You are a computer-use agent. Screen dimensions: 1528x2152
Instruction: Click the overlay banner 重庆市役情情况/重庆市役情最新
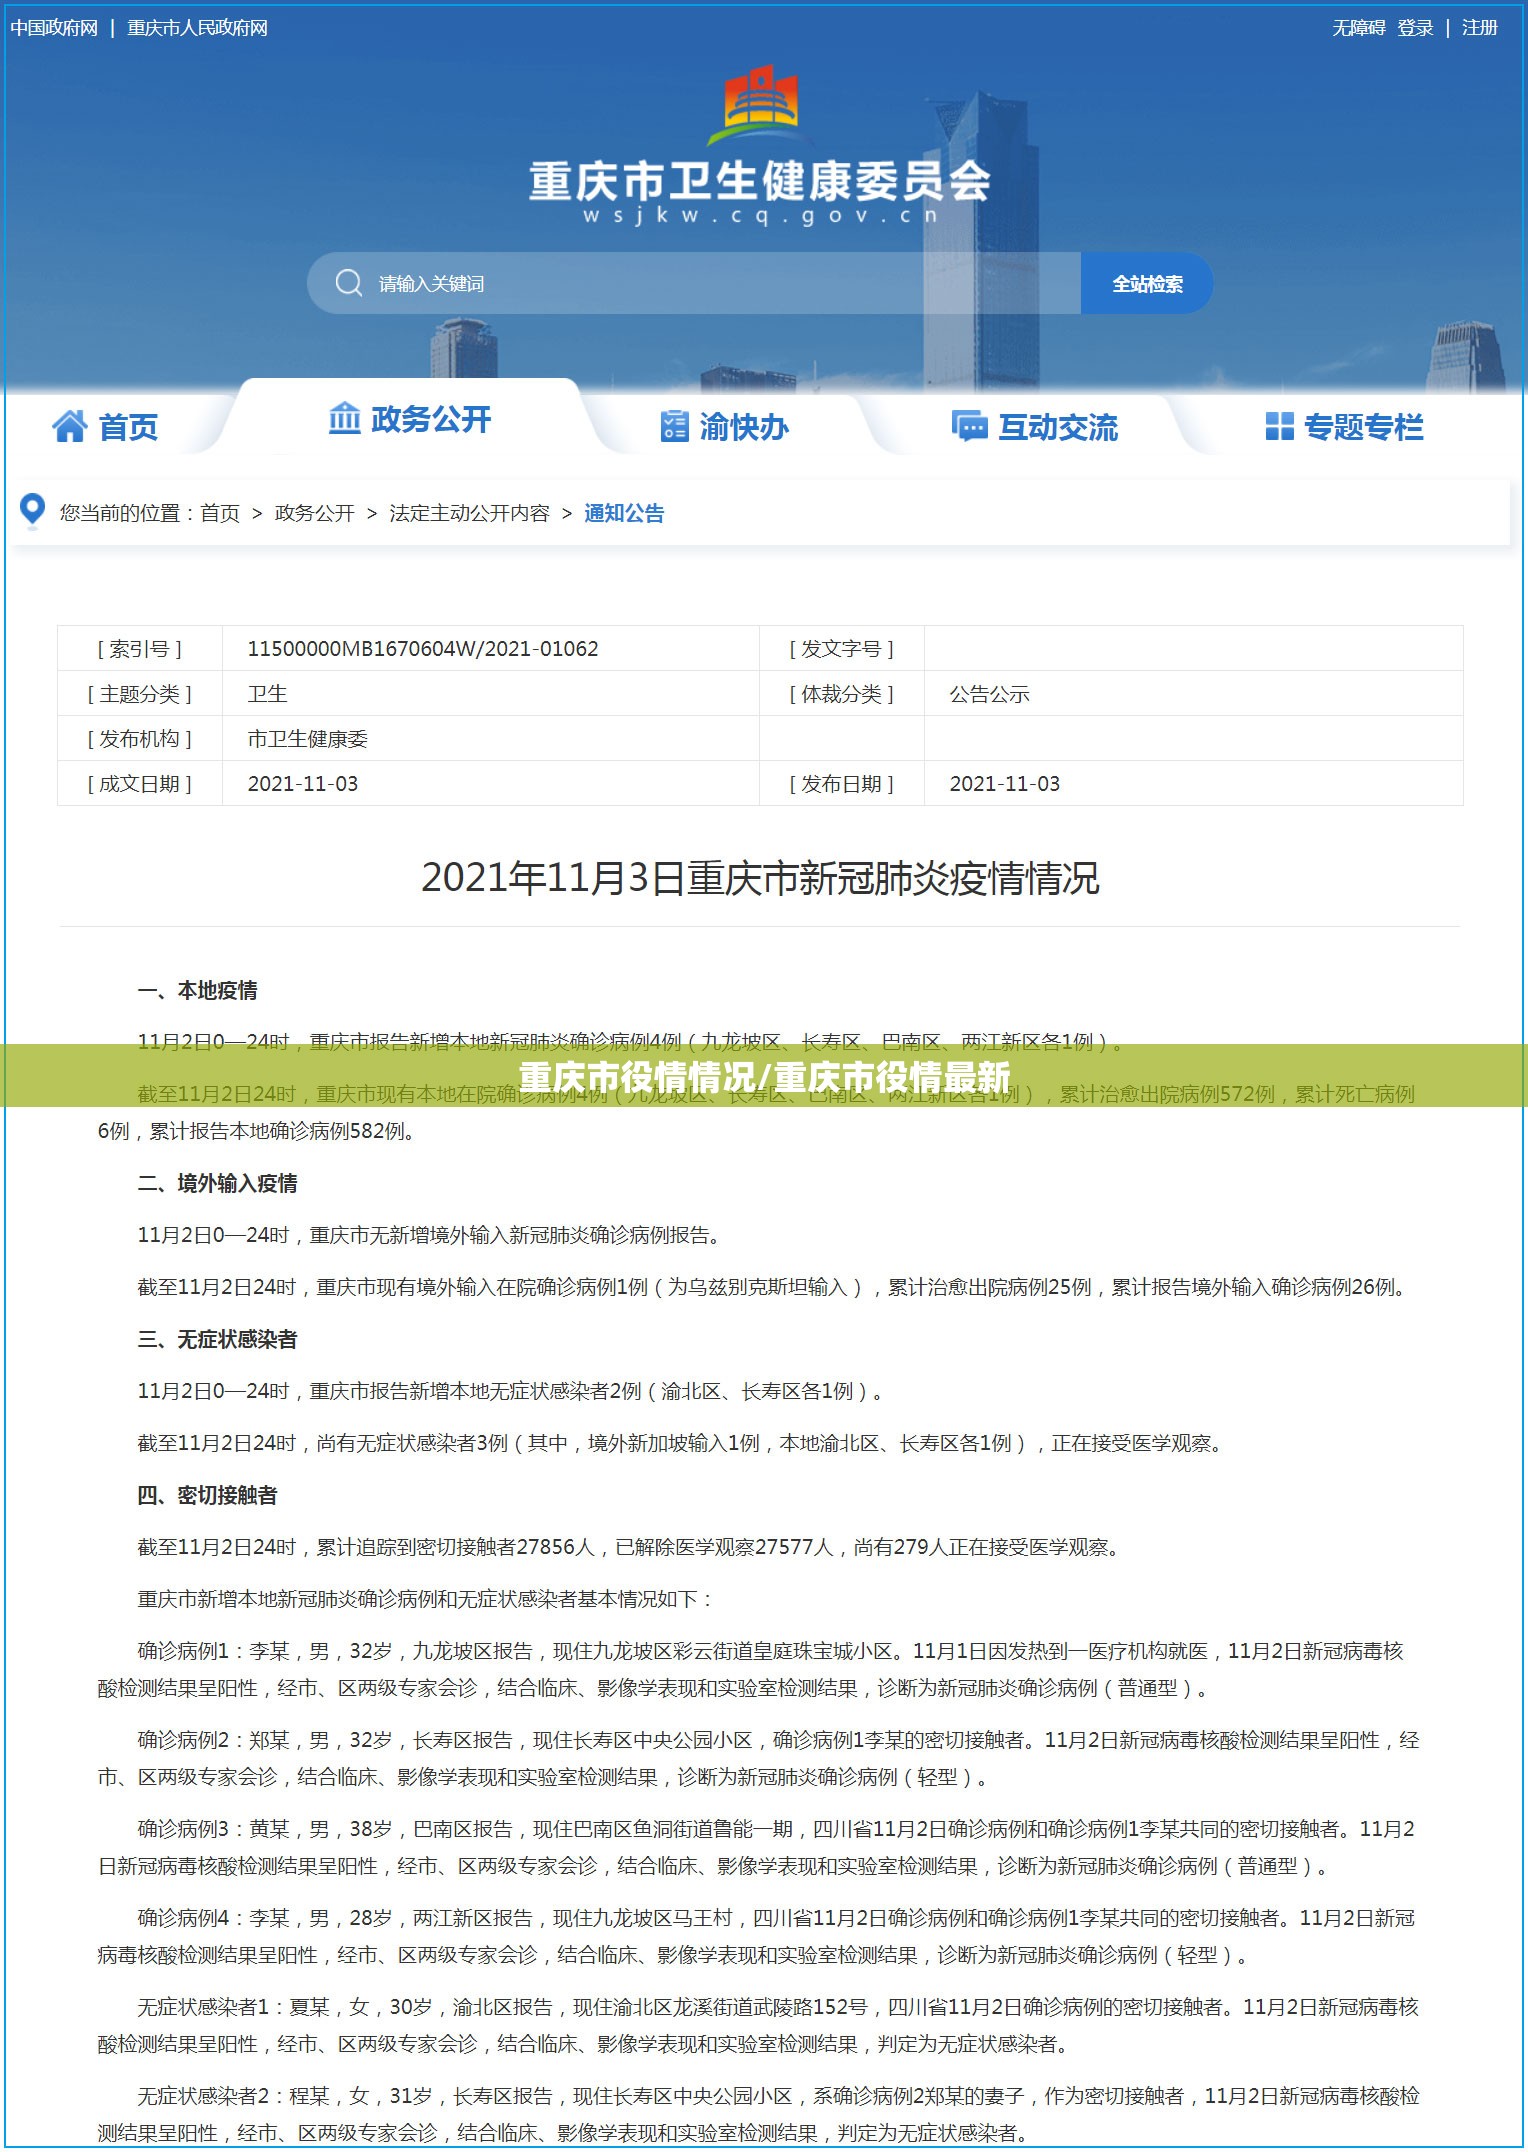(x=764, y=1076)
